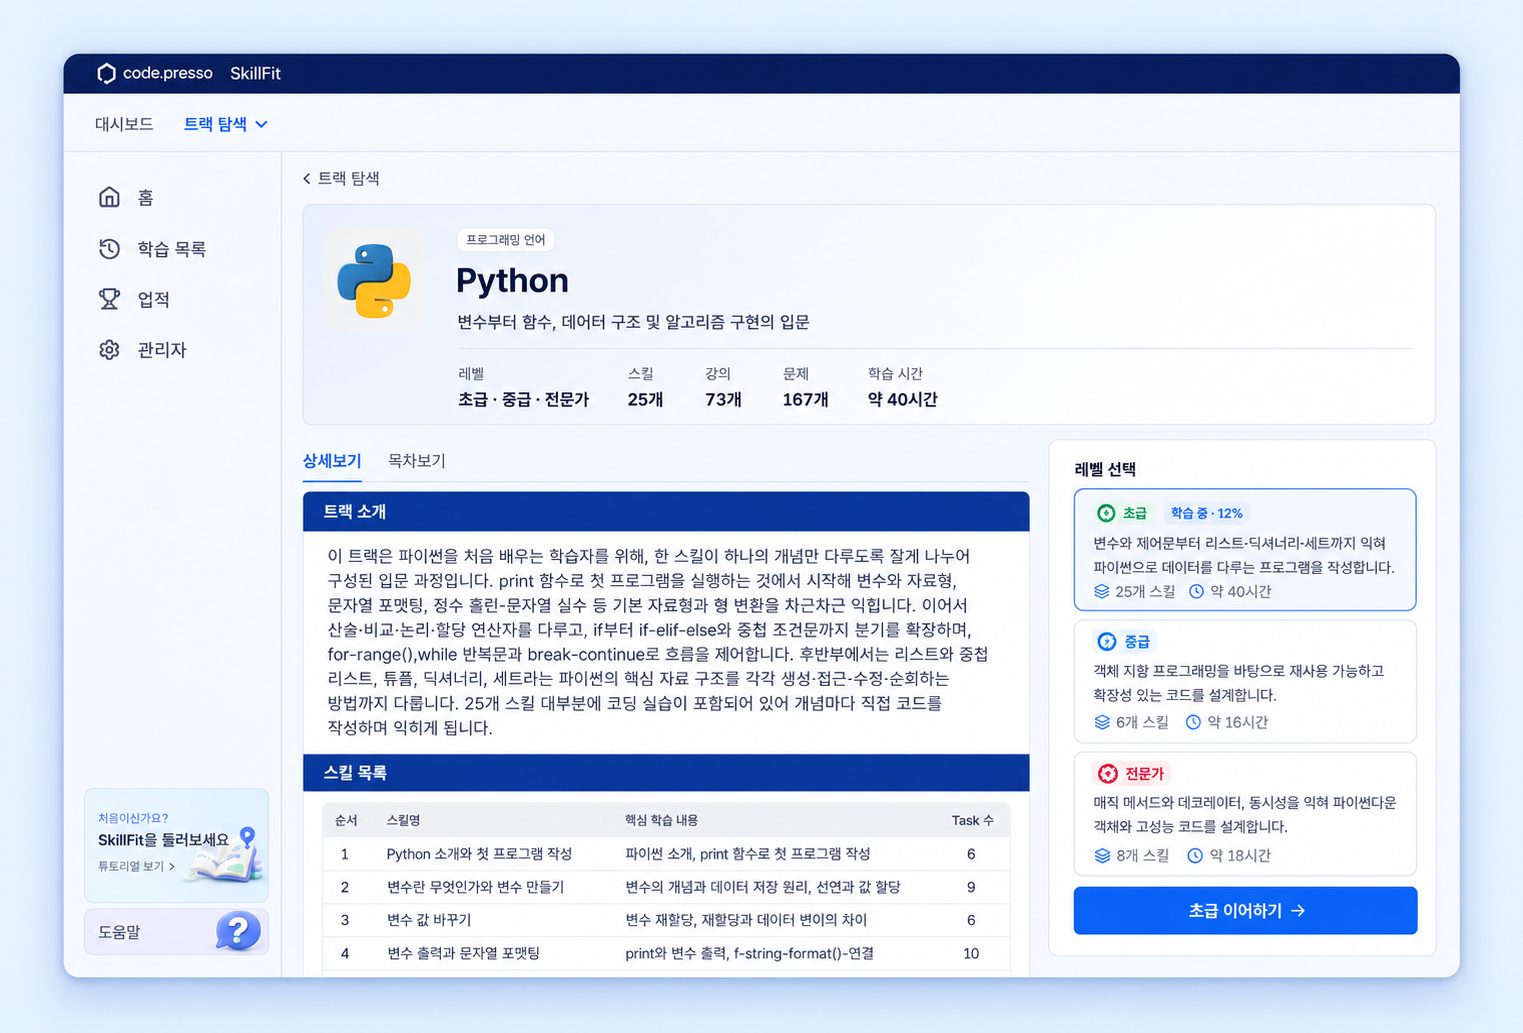
Task: Select the 초급 level card
Action: [1245, 549]
